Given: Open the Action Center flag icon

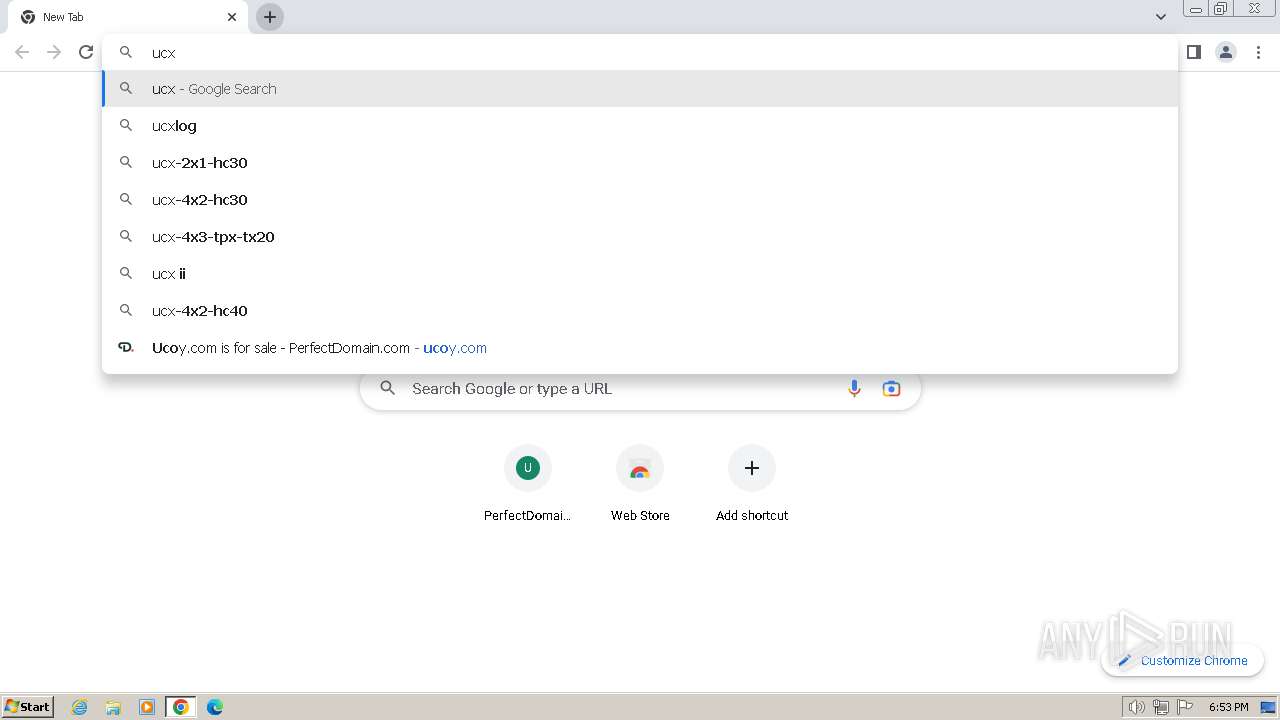Looking at the screenshot, I should click(x=1185, y=707).
